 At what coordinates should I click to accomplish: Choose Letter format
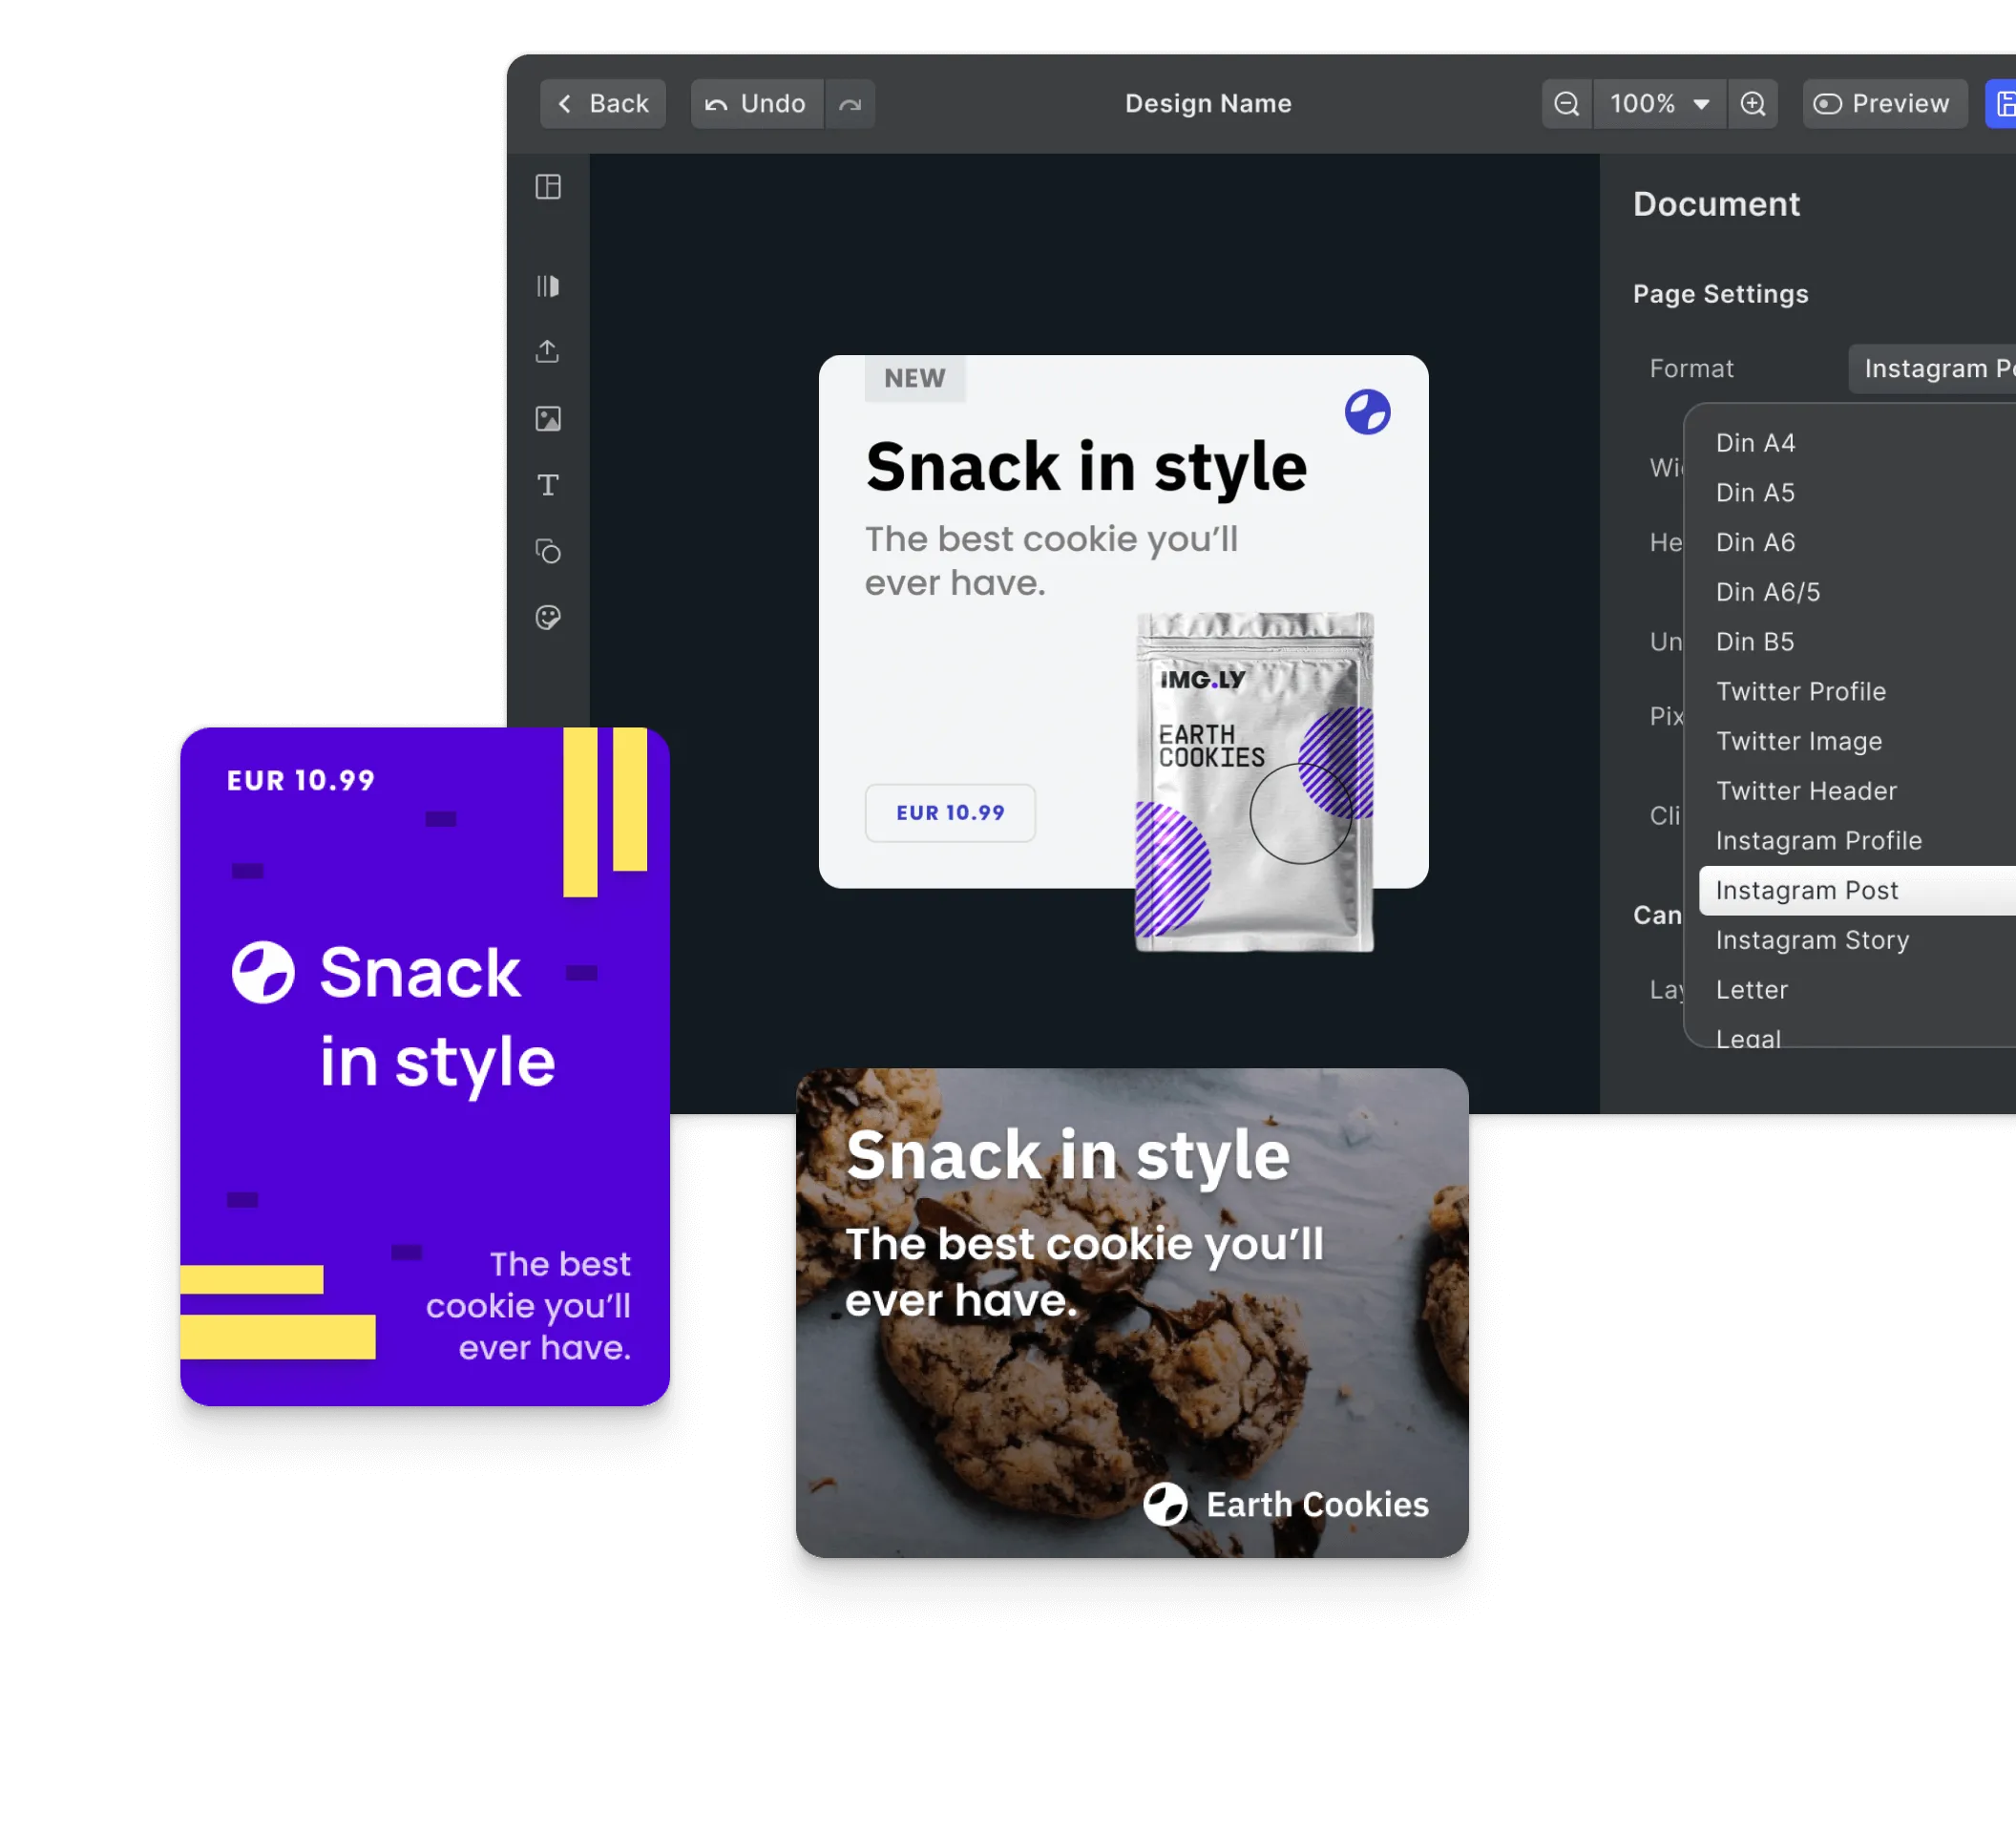pyautogui.click(x=1857, y=990)
